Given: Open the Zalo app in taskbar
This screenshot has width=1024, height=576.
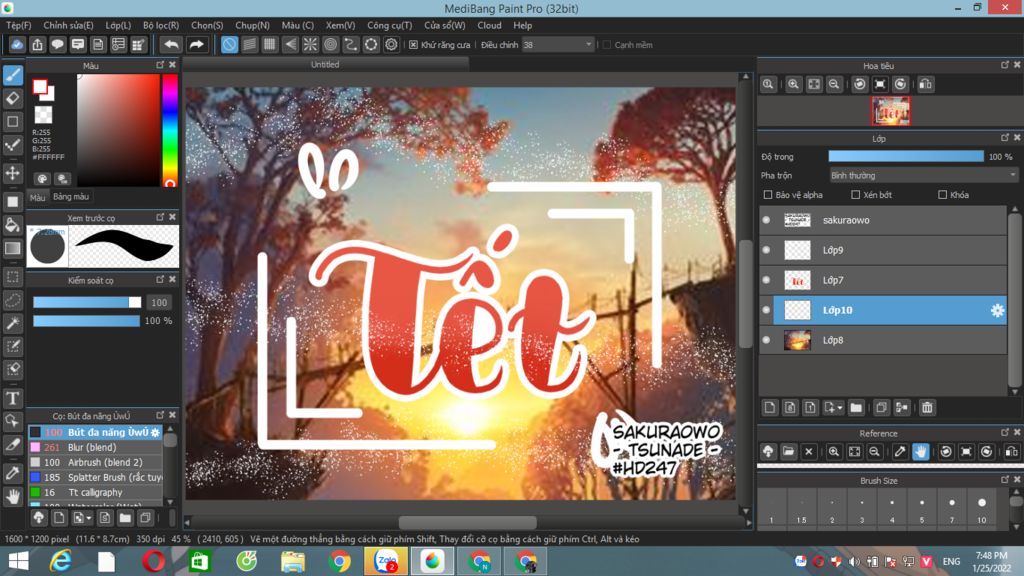Looking at the screenshot, I should (x=386, y=561).
